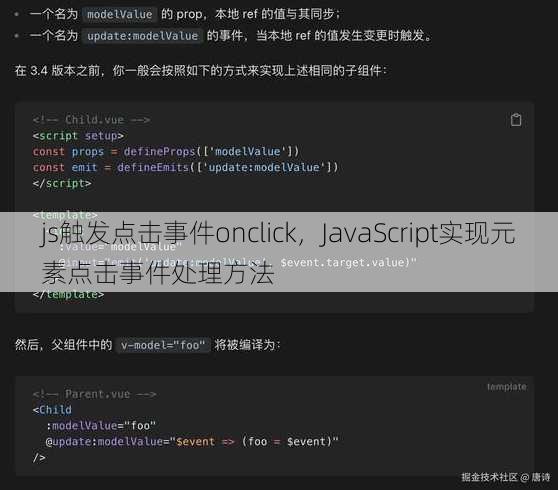
Task: Click the '$event.target.value' code text
Action: click(343, 263)
